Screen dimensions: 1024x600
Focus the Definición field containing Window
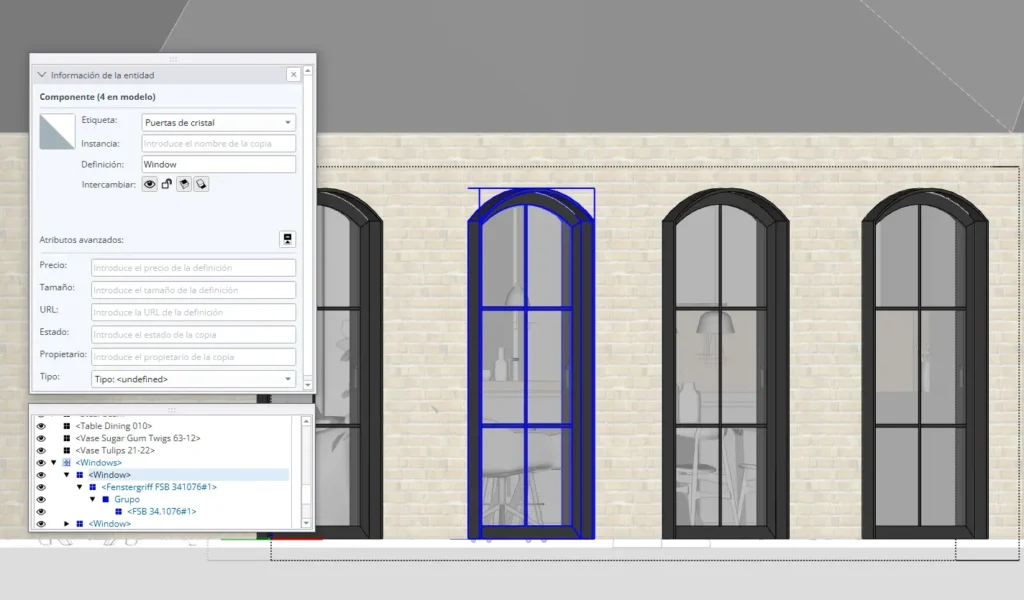coord(218,164)
